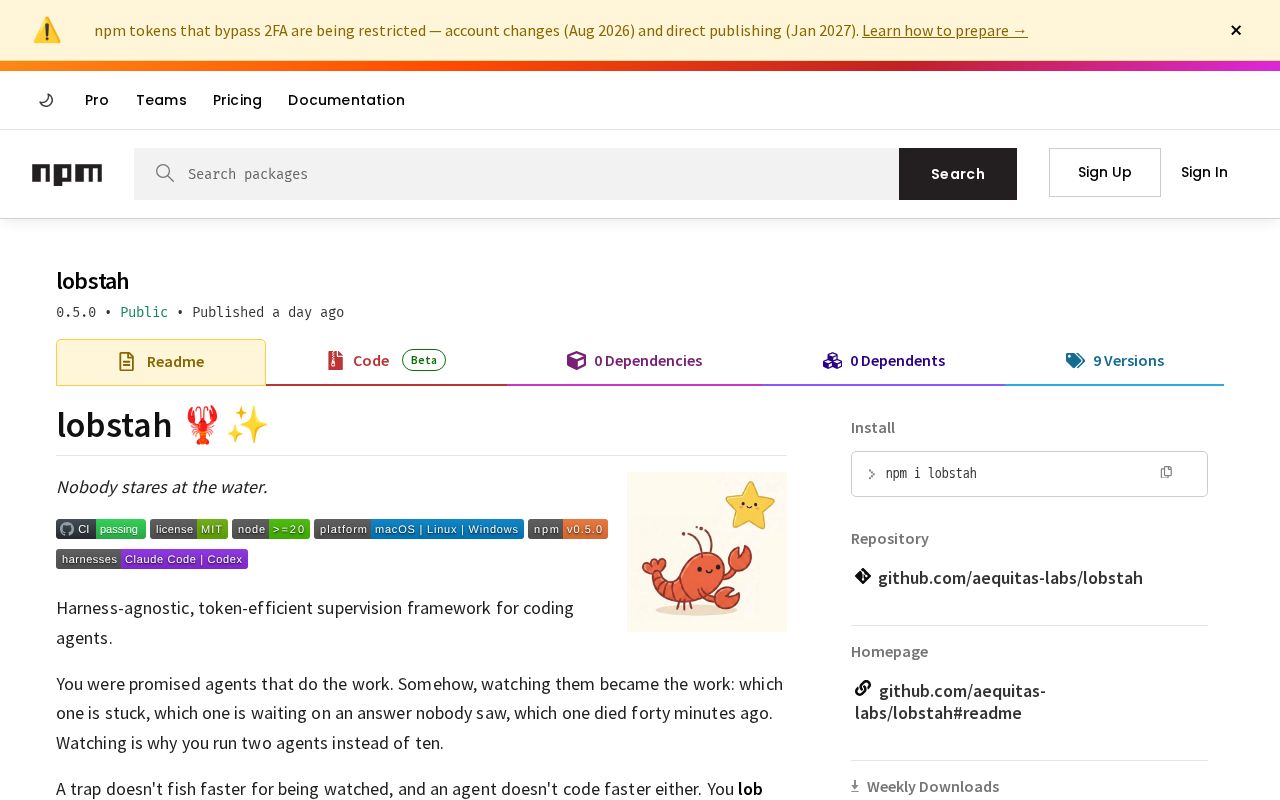Screen dimensions: 1280x800
Task: Click the Dependents cubes icon
Action: [832, 361]
